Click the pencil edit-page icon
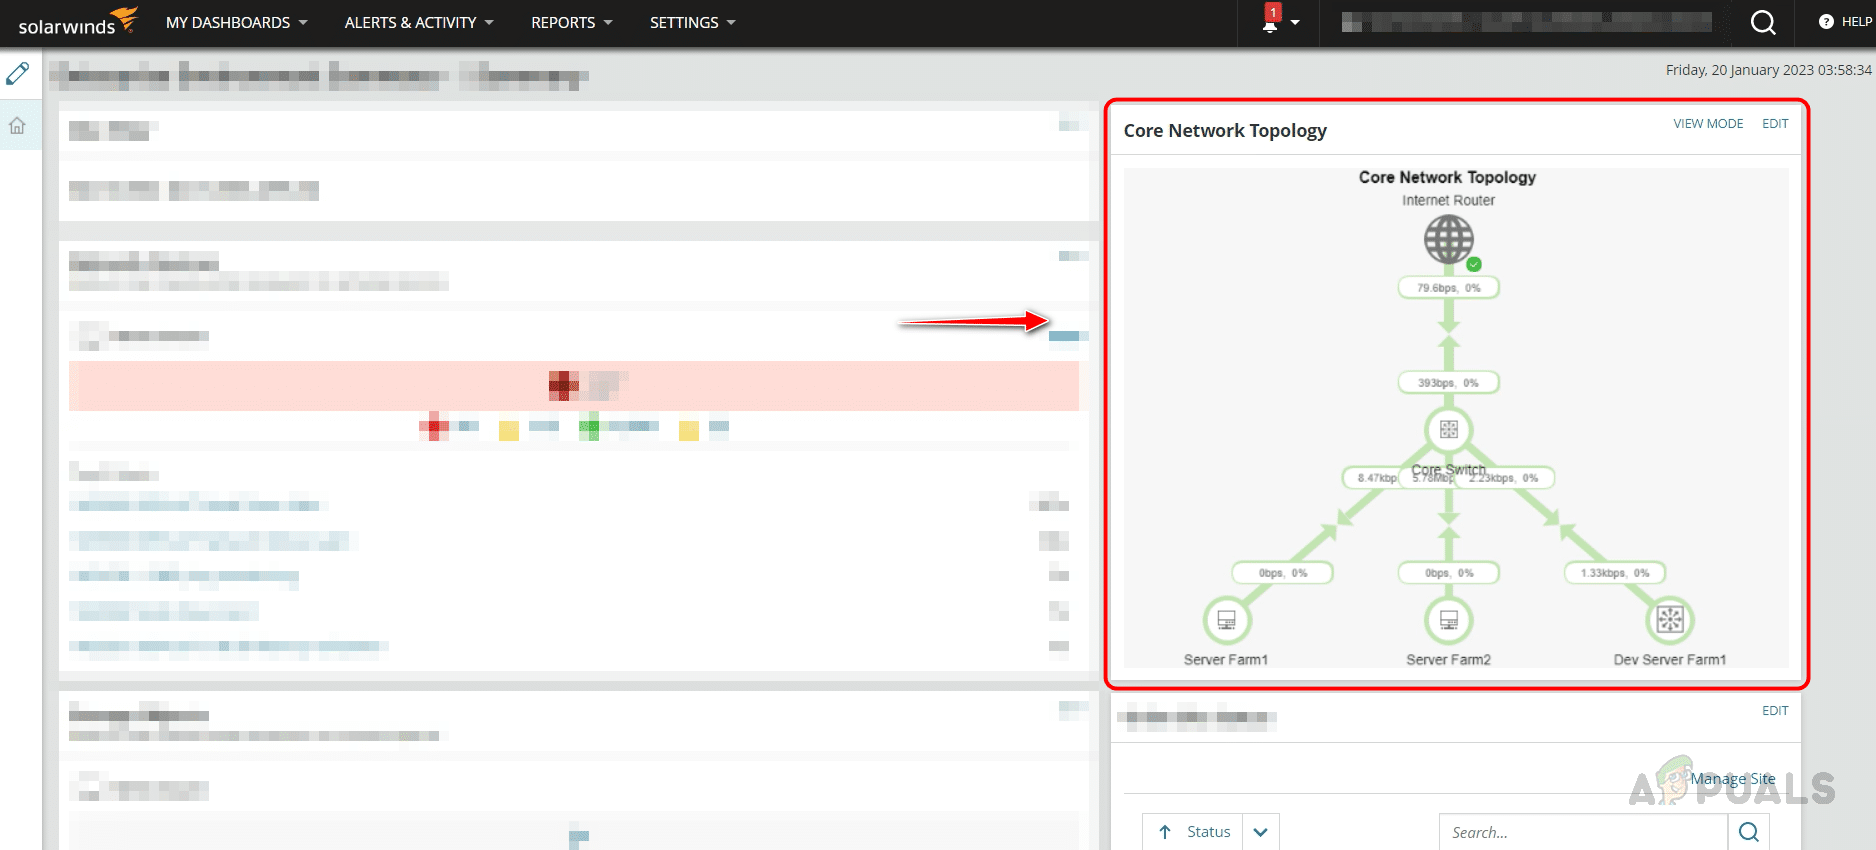The height and width of the screenshot is (850, 1876). 18,73
